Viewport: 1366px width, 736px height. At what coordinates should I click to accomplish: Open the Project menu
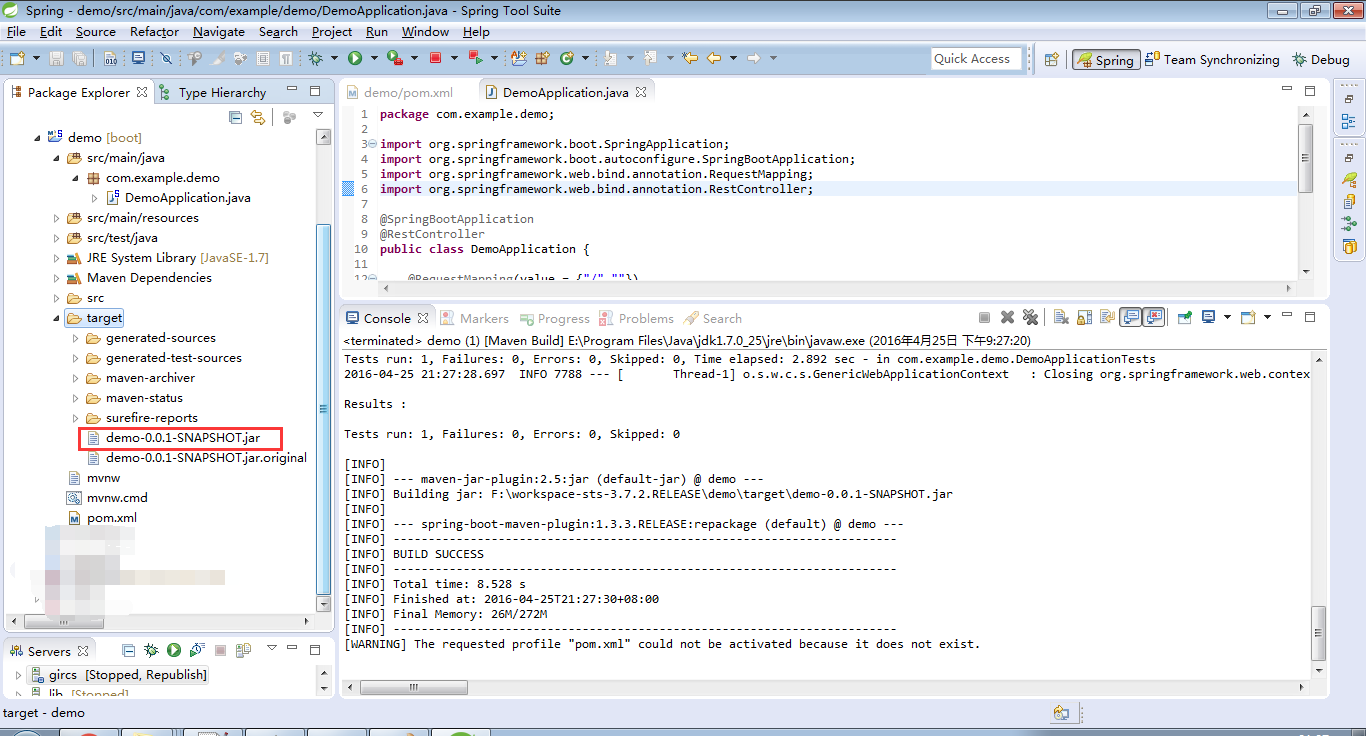tap(332, 31)
